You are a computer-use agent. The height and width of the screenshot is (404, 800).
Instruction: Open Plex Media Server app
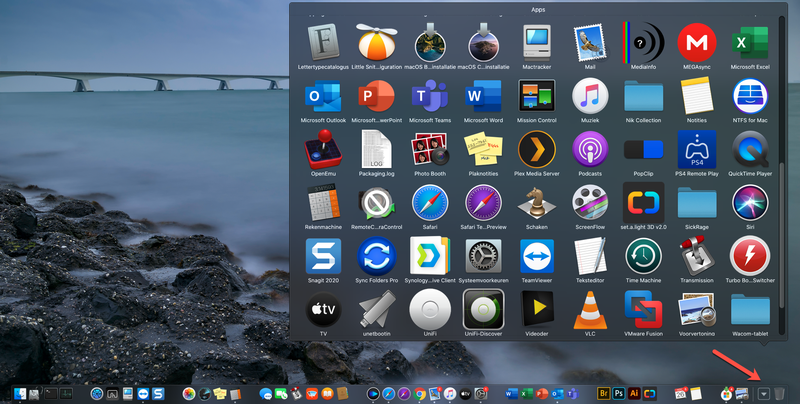coord(537,150)
